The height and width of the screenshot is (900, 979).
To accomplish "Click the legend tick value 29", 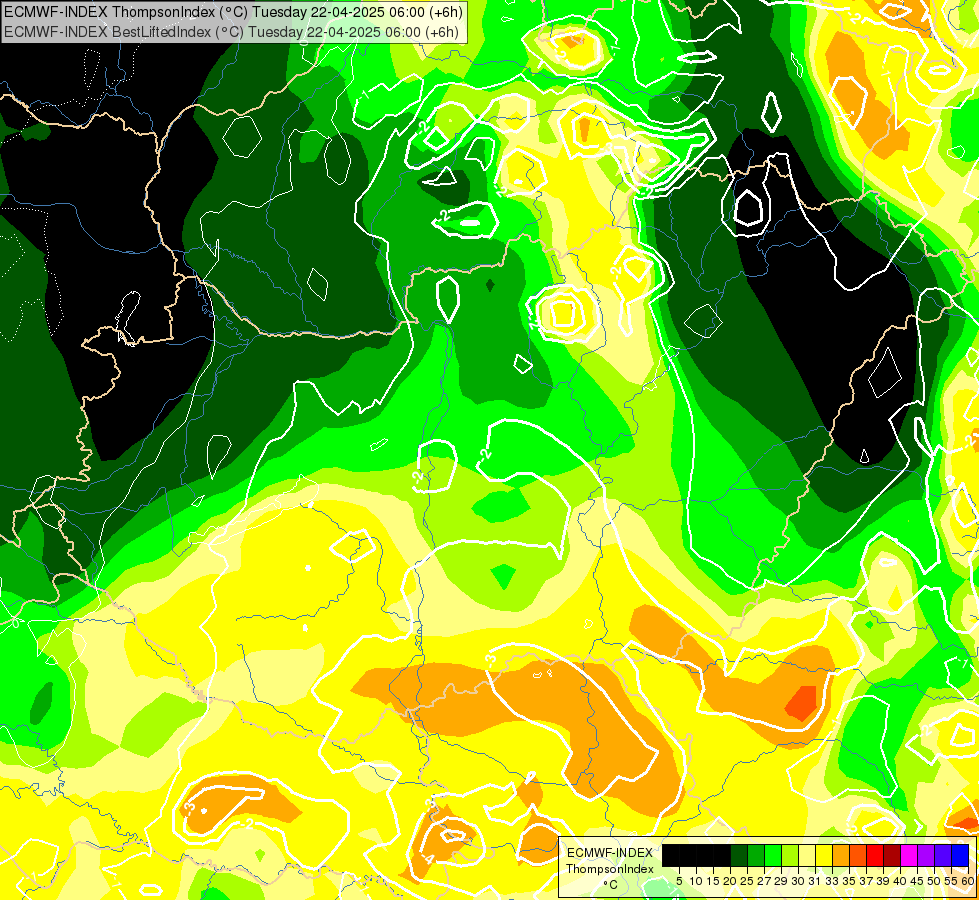I will (782, 881).
